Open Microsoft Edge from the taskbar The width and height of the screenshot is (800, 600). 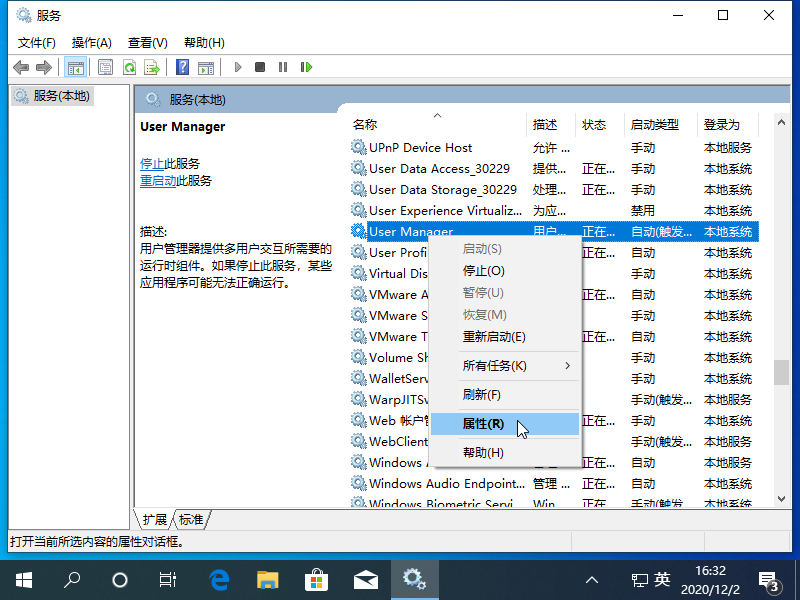pos(220,579)
